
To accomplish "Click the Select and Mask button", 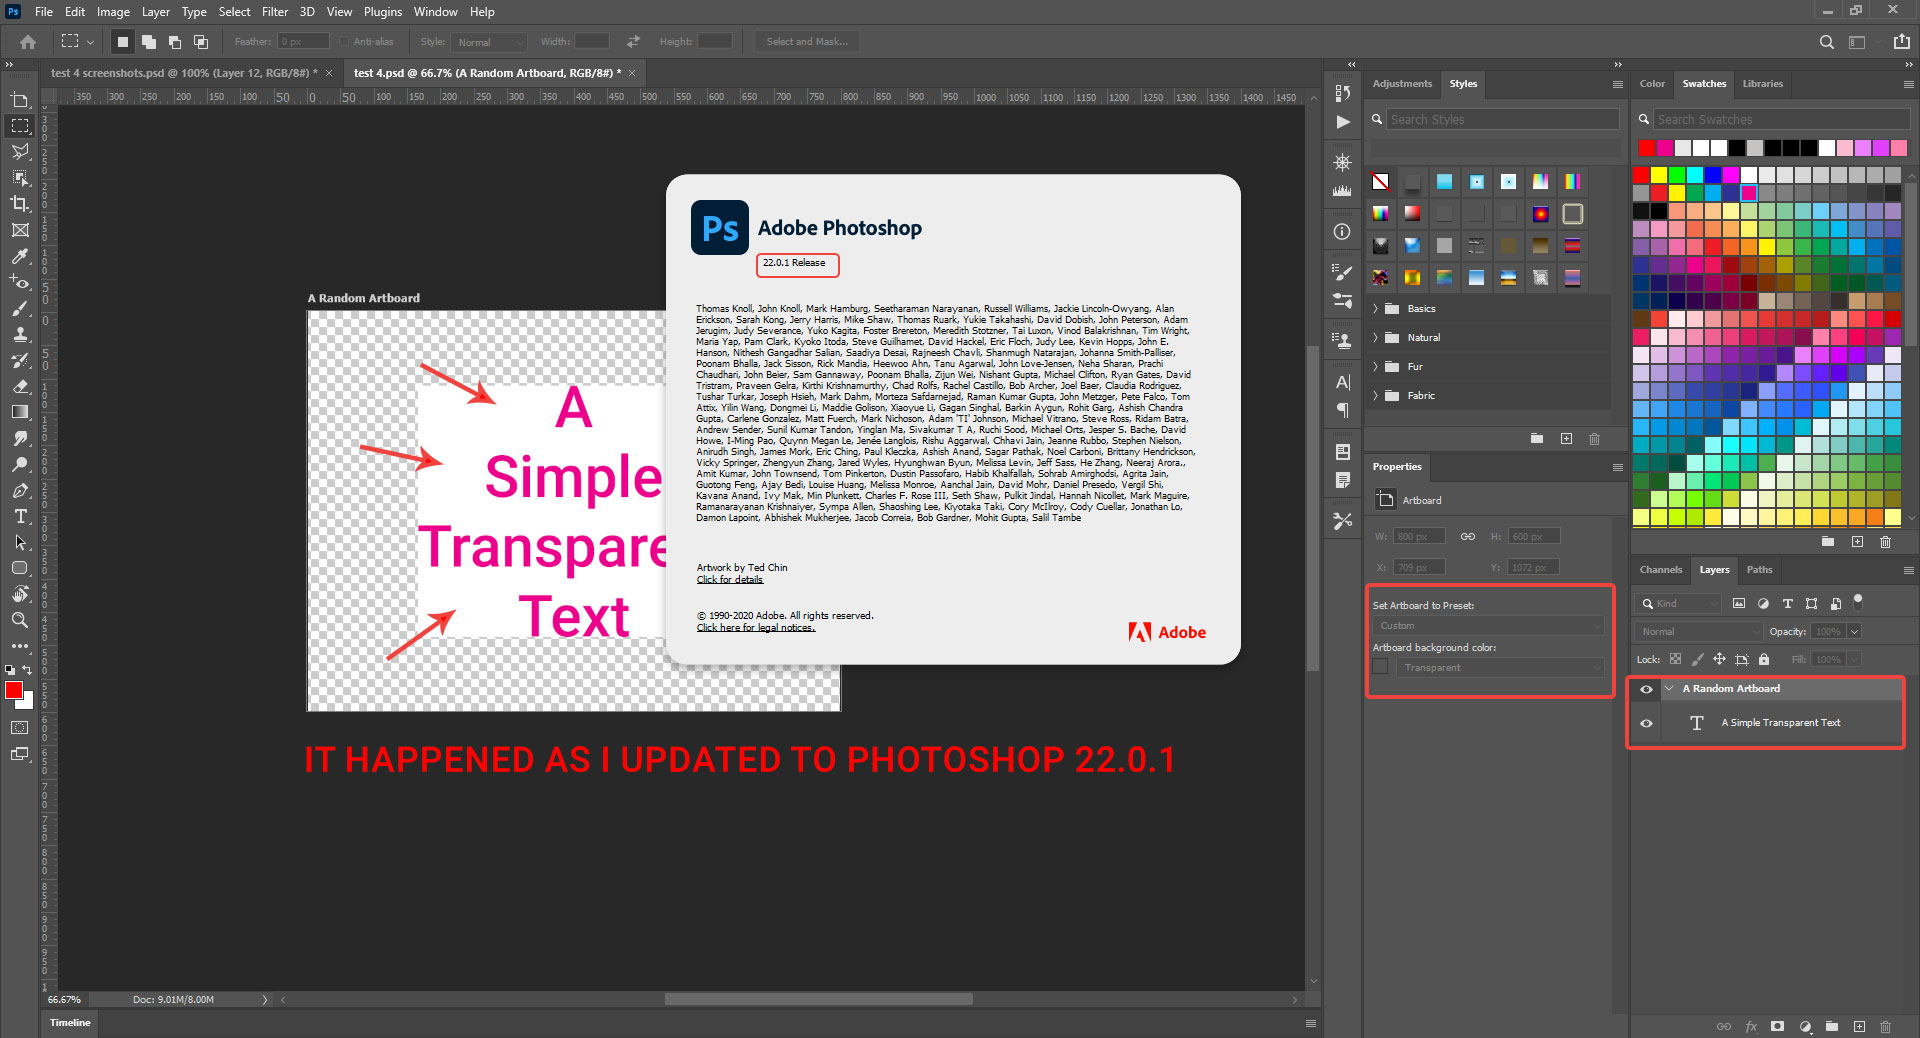I will (806, 41).
